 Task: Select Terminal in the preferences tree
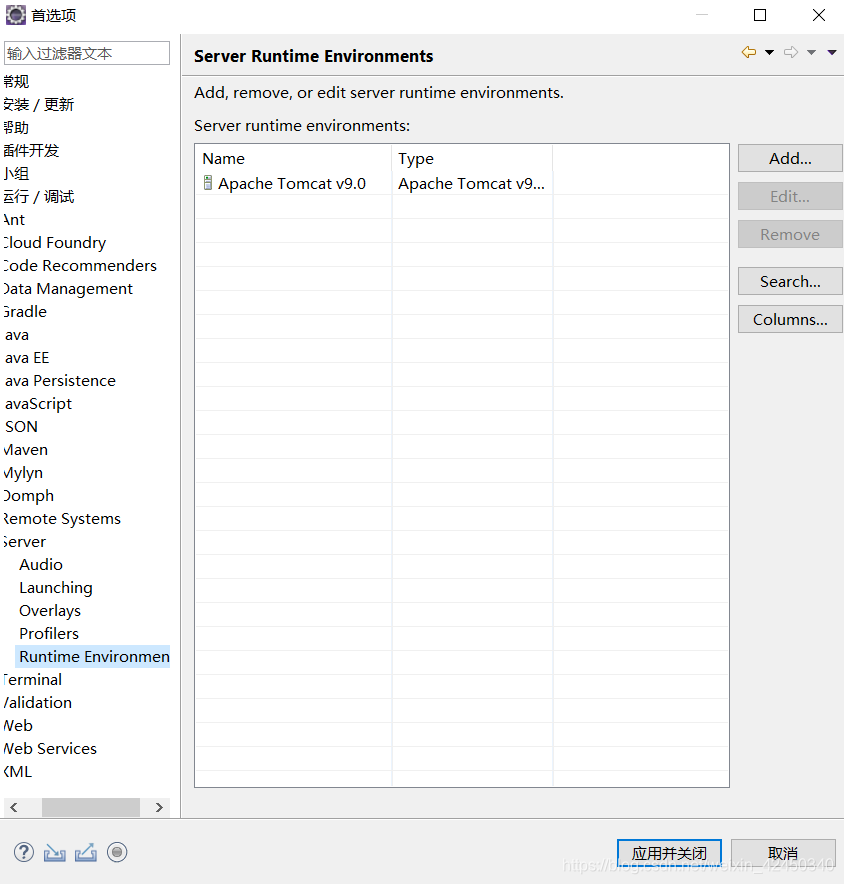(x=33, y=680)
